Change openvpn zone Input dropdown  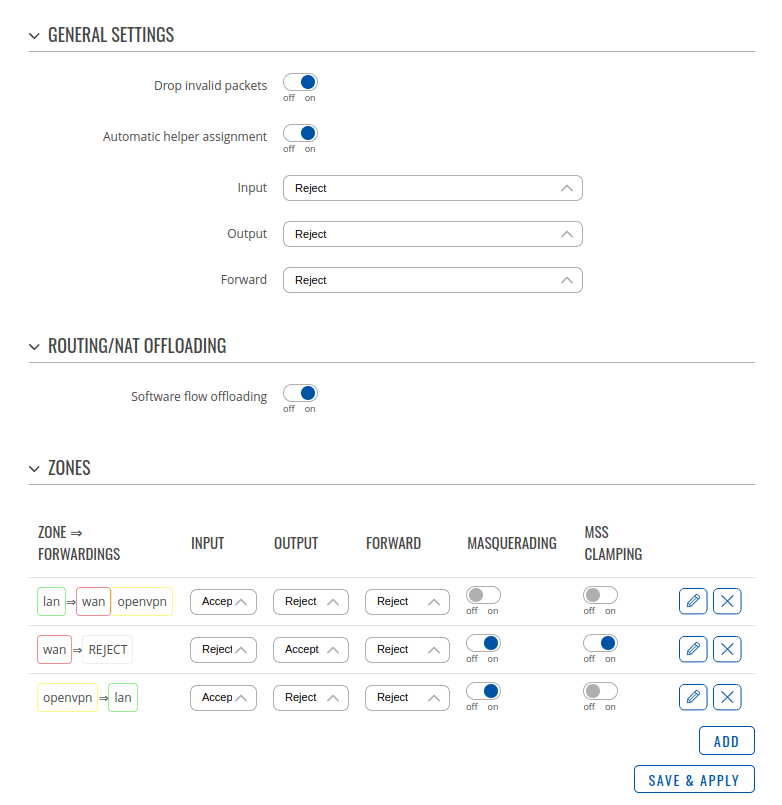coord(223,698)
